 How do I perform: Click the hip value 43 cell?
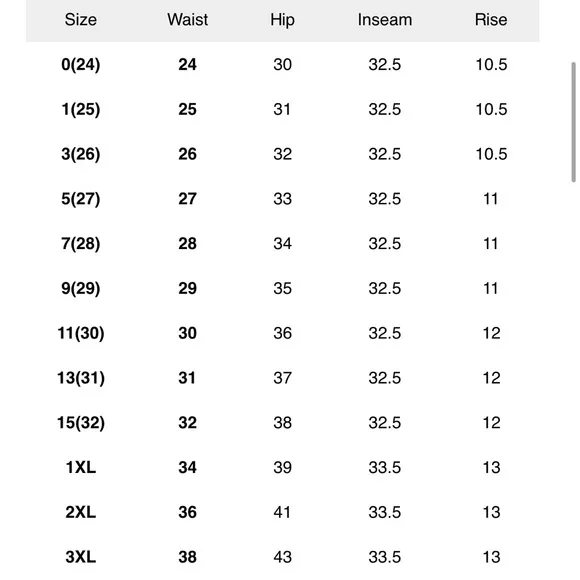click(283, 557)
